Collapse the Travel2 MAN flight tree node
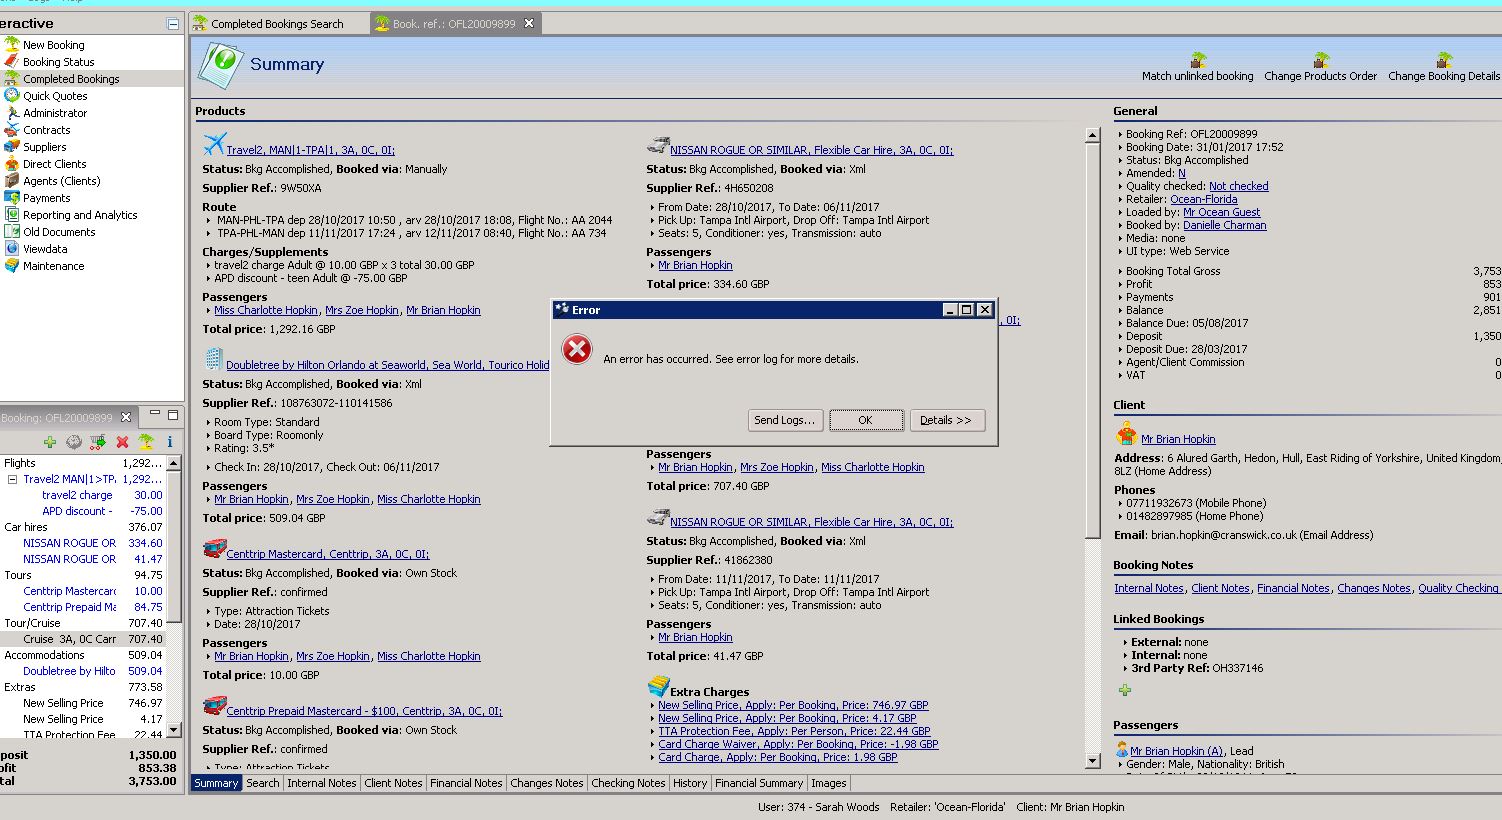The image size is (1502, 820). click(12, 479)
